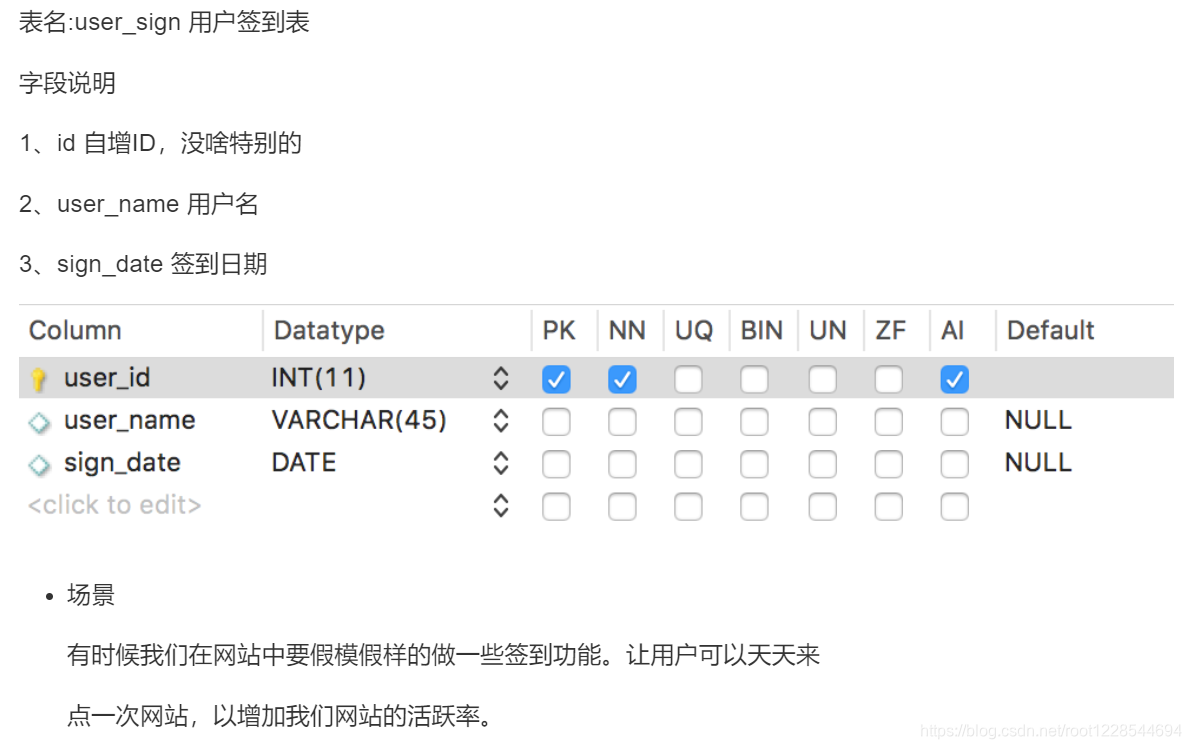Click the BIN column header
Screen dimensions: 1191x749
pos(762,330)
